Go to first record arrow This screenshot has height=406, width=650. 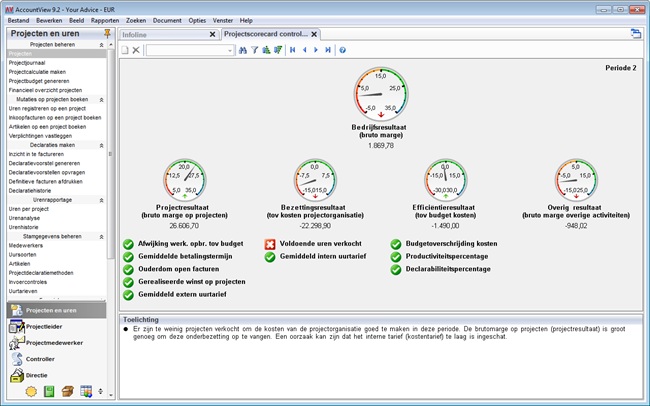point(293,50)
